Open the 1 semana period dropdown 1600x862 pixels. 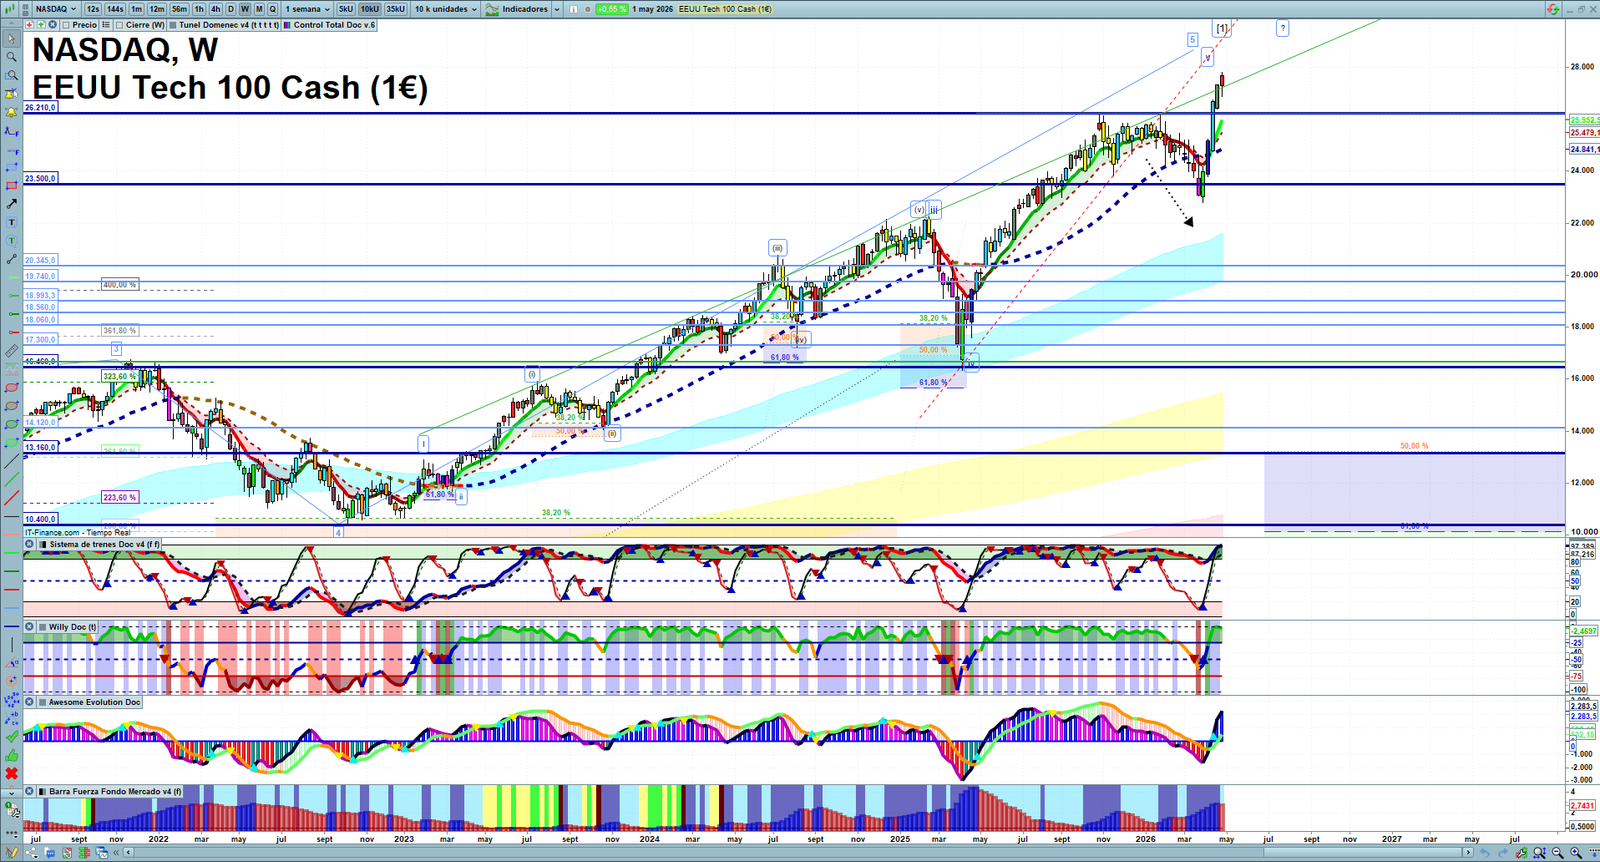[307, 9]
